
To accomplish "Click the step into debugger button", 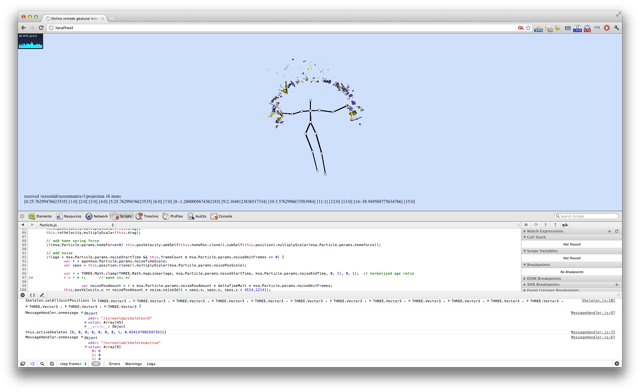I will click(545, 225).
